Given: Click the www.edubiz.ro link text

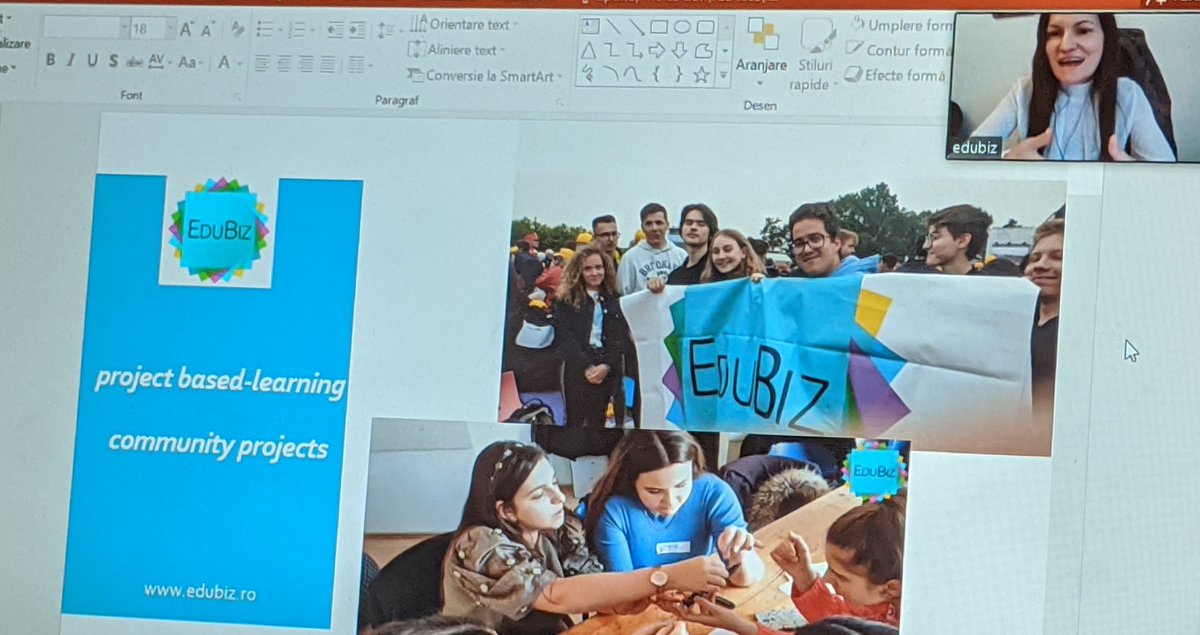Looking at the screenshot, I should [x=200, y=592].
